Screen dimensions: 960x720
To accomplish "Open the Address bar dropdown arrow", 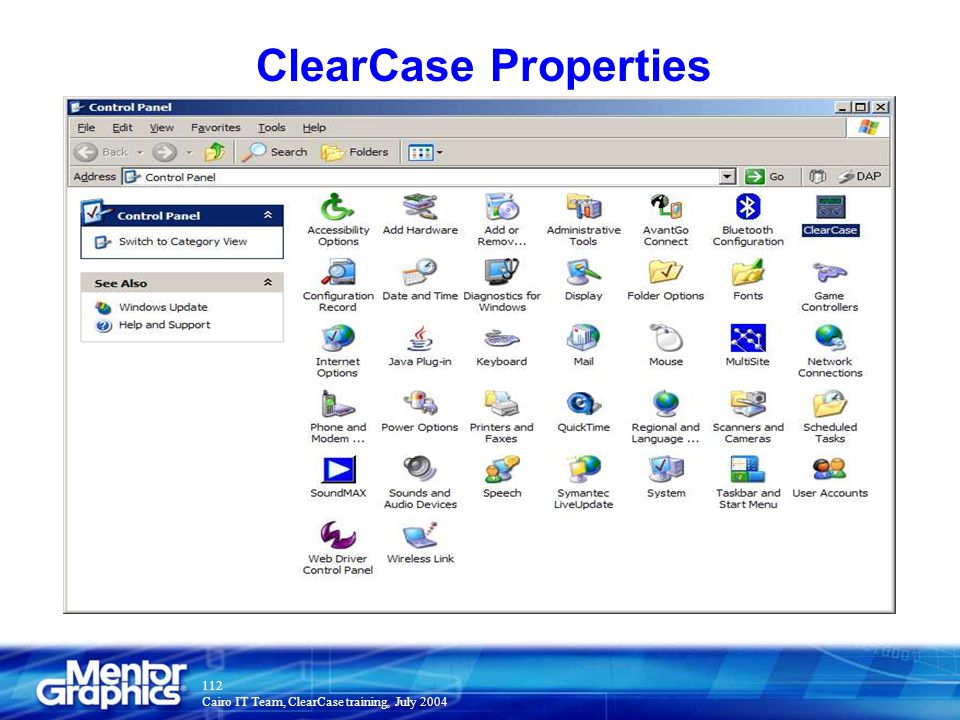I will coord(727,177).
